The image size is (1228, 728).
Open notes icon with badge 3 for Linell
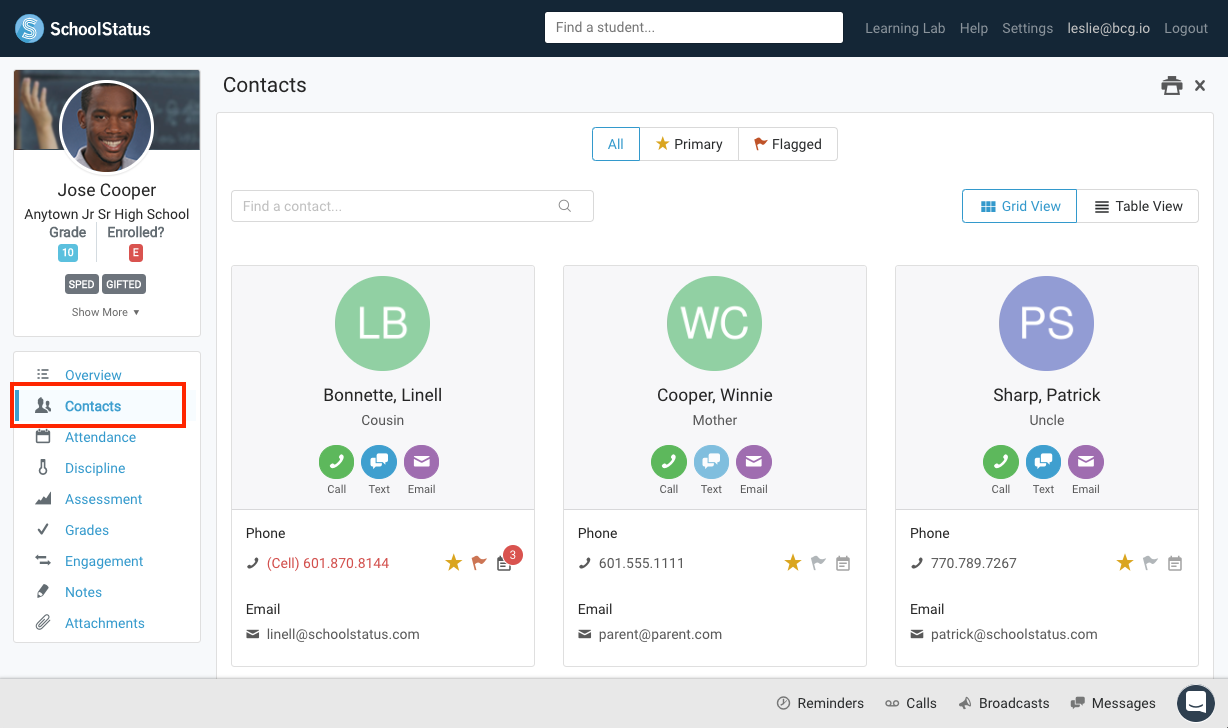[504, 564]
